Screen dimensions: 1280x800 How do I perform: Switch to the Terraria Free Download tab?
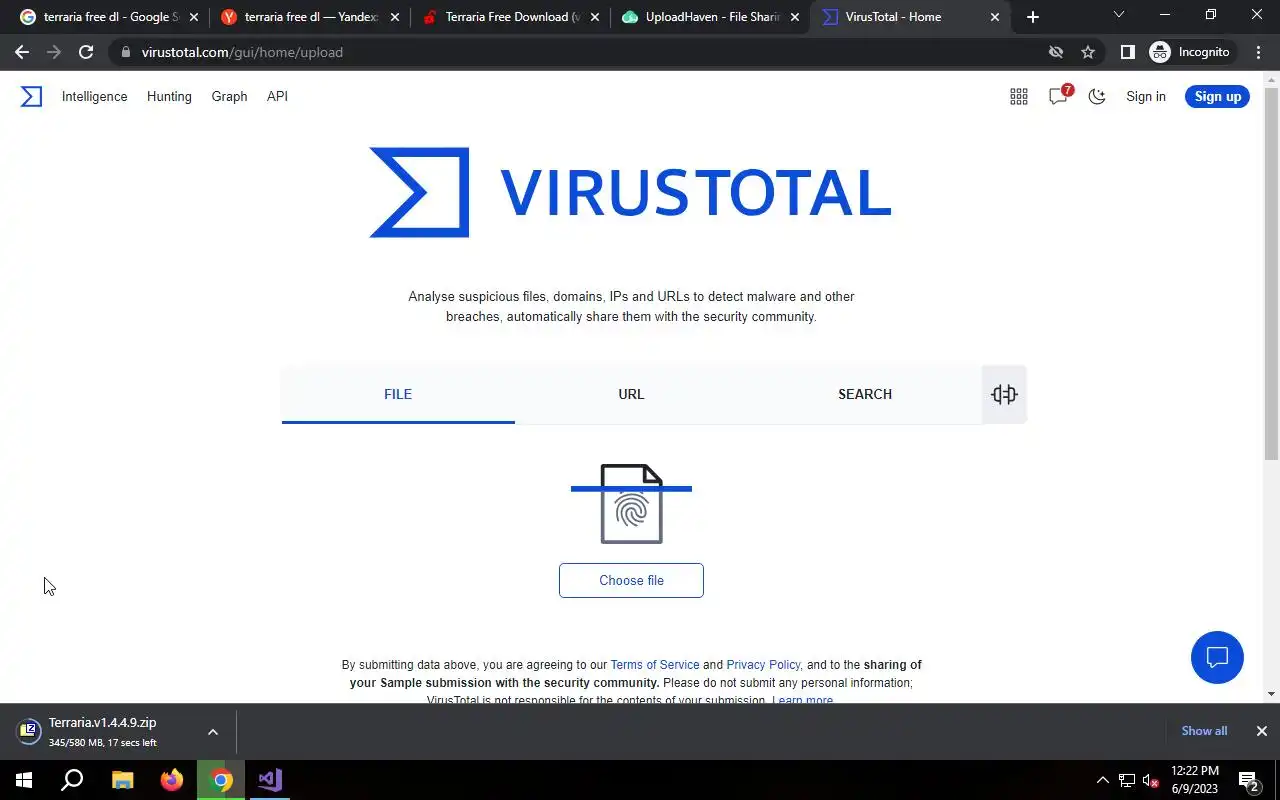tap(511, 17)
